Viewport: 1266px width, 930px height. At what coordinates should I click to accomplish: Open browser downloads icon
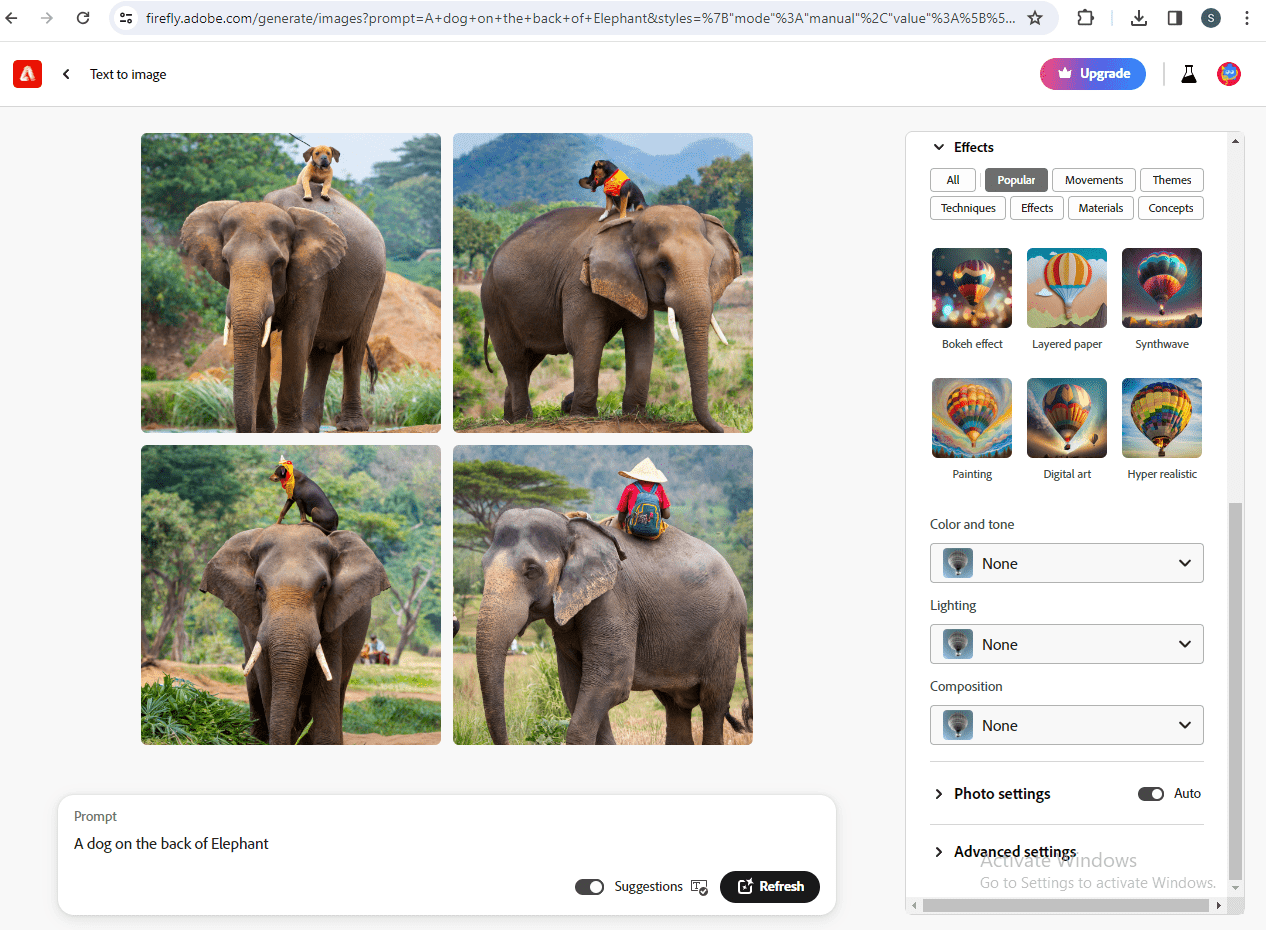click(x=1139, y=18)
